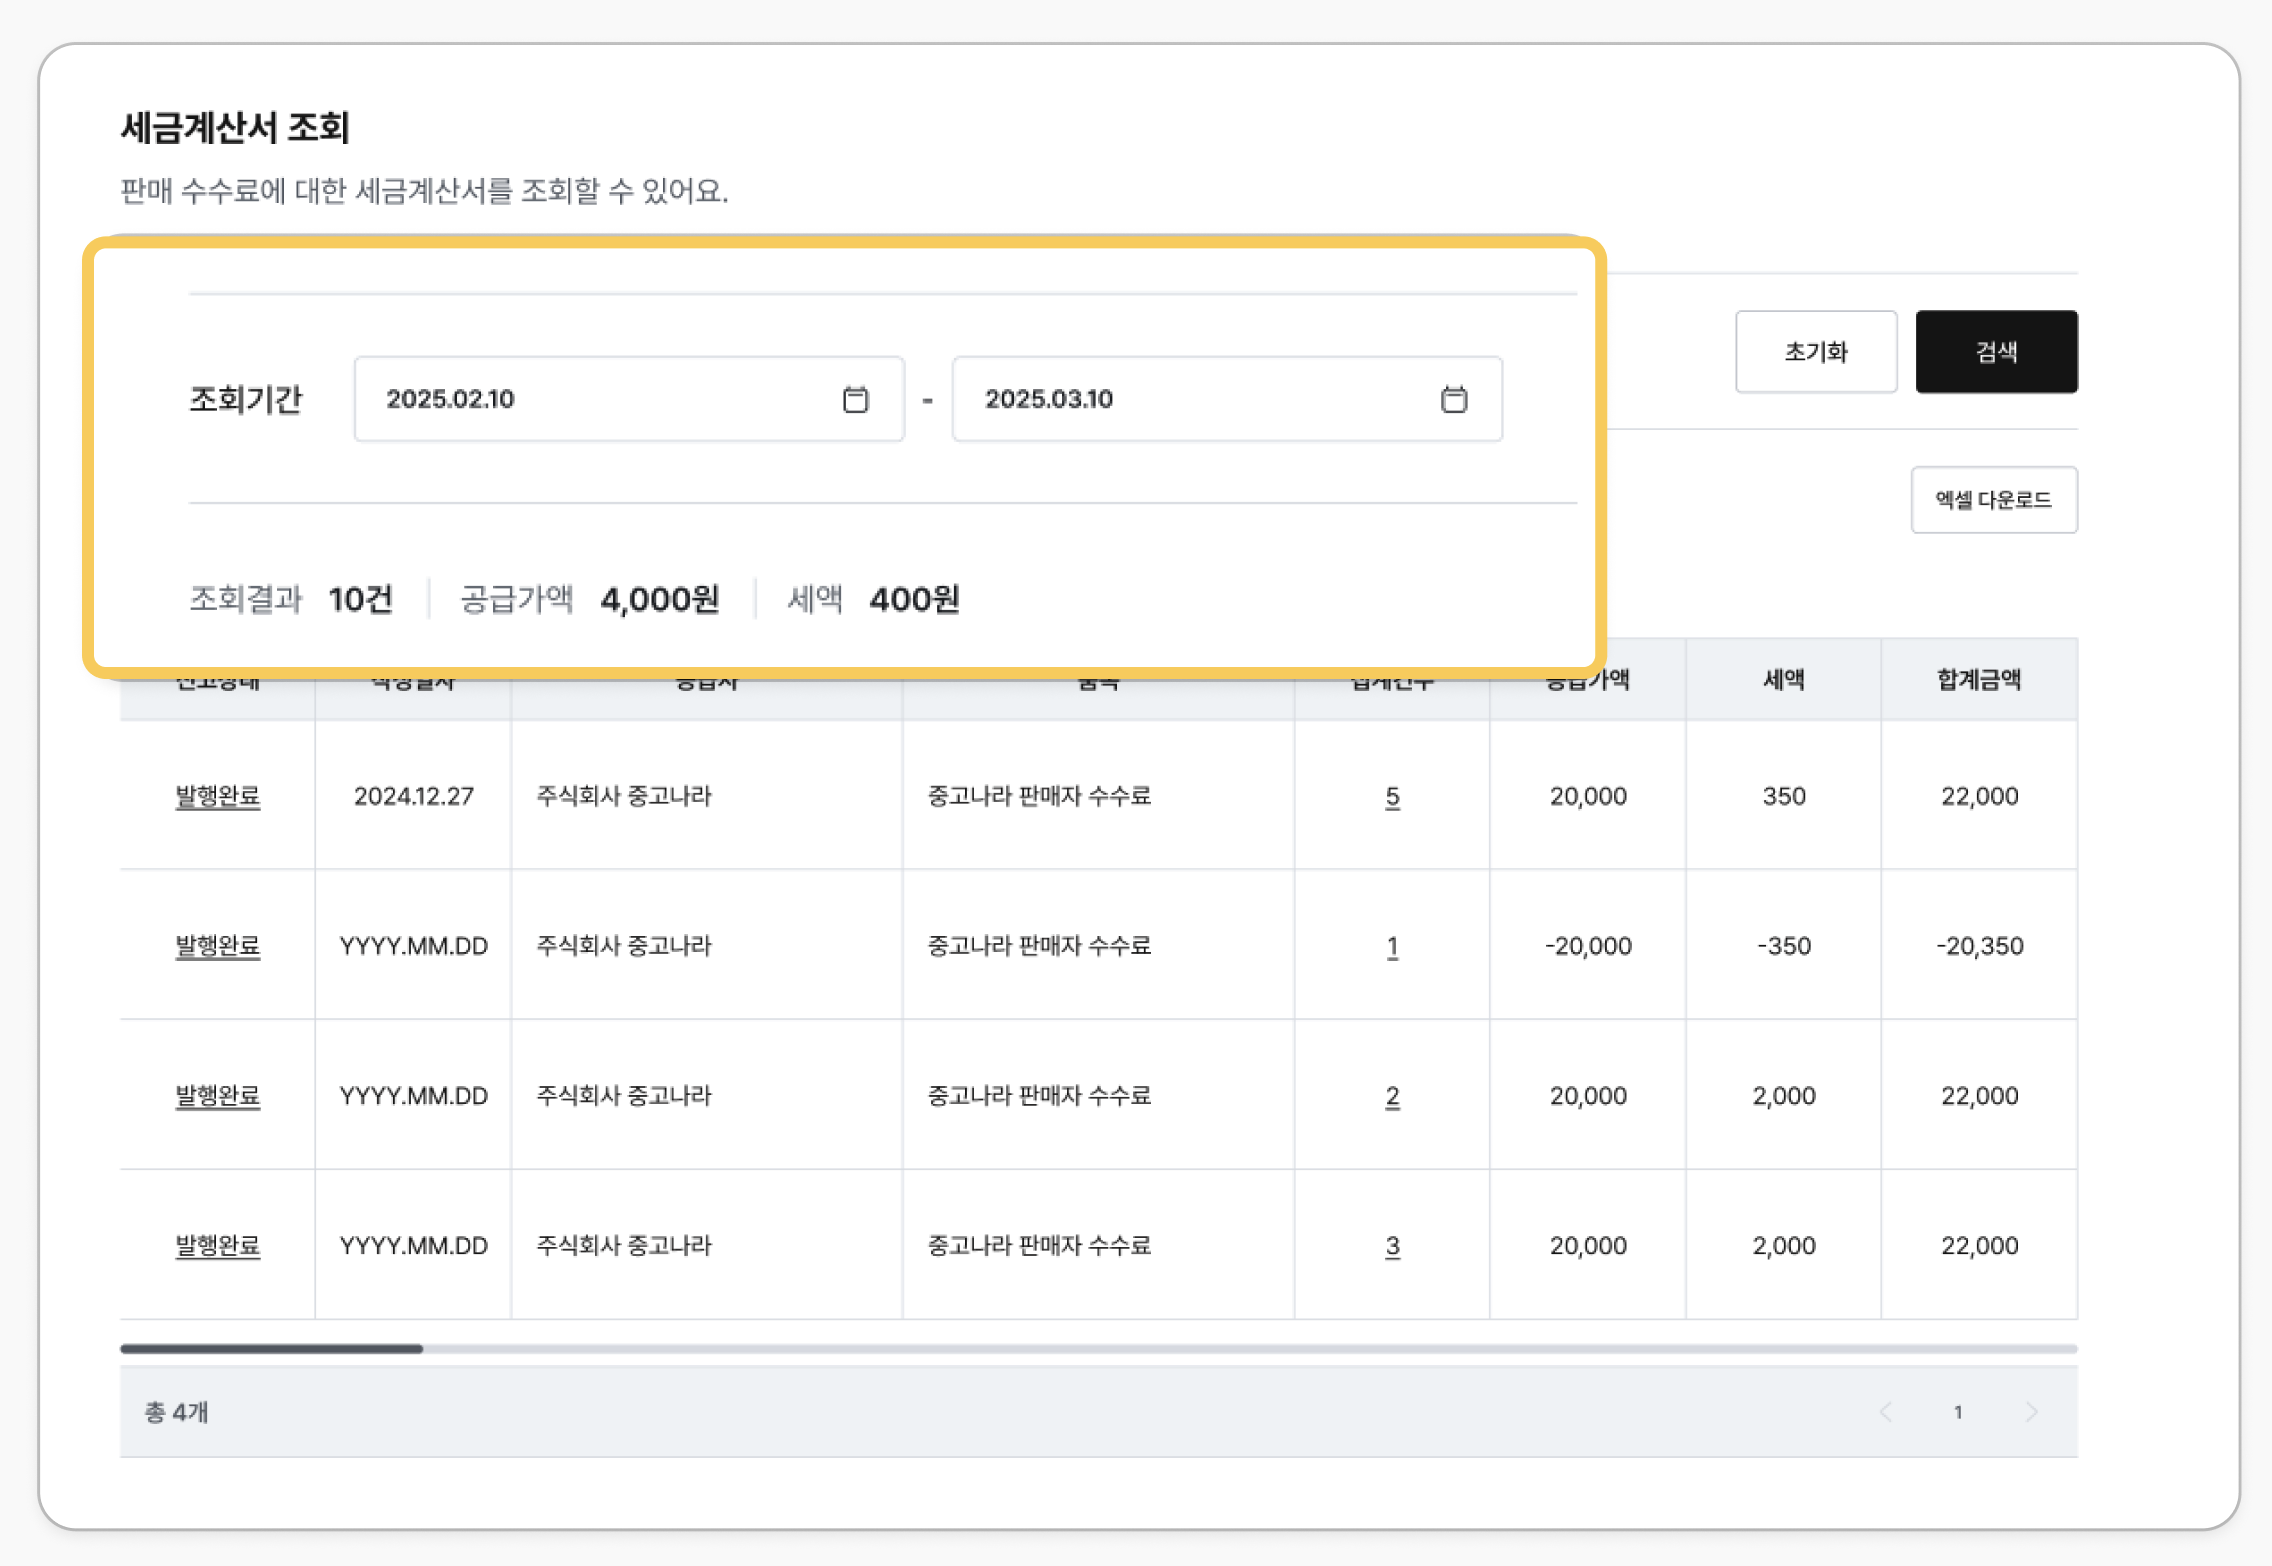The height and width of the screenshot is (1566, 2272).
Task: Open the count link 1 in second row
Action: pyautogui.click(x=1392, y=947)
